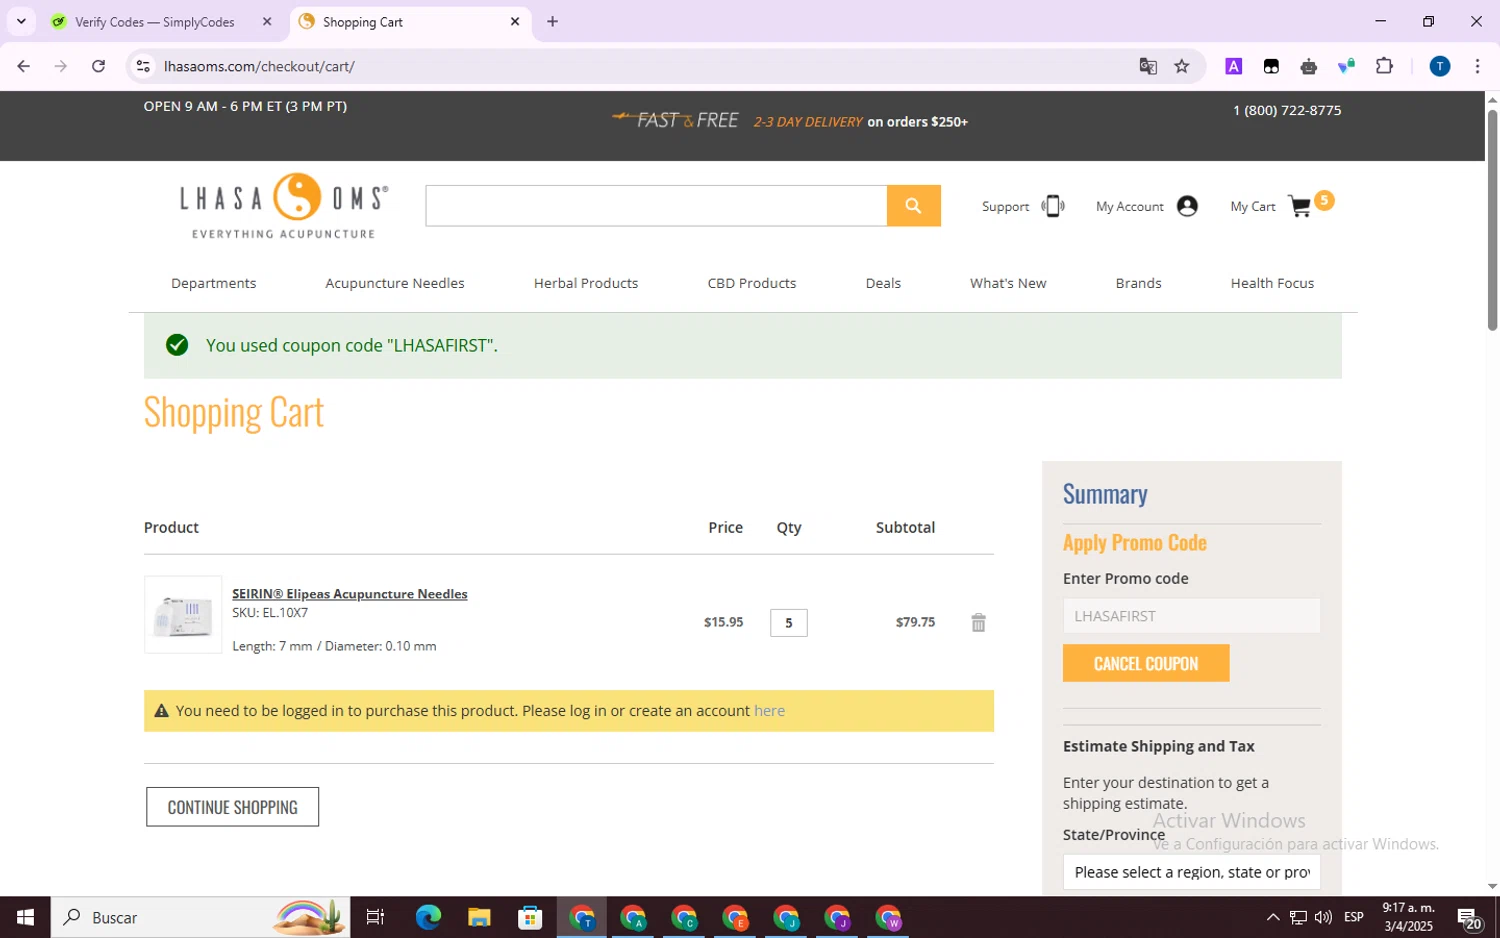Click the purple A extension icon
Viewport: 1500px width, 938px height.
coord(1234,66)
